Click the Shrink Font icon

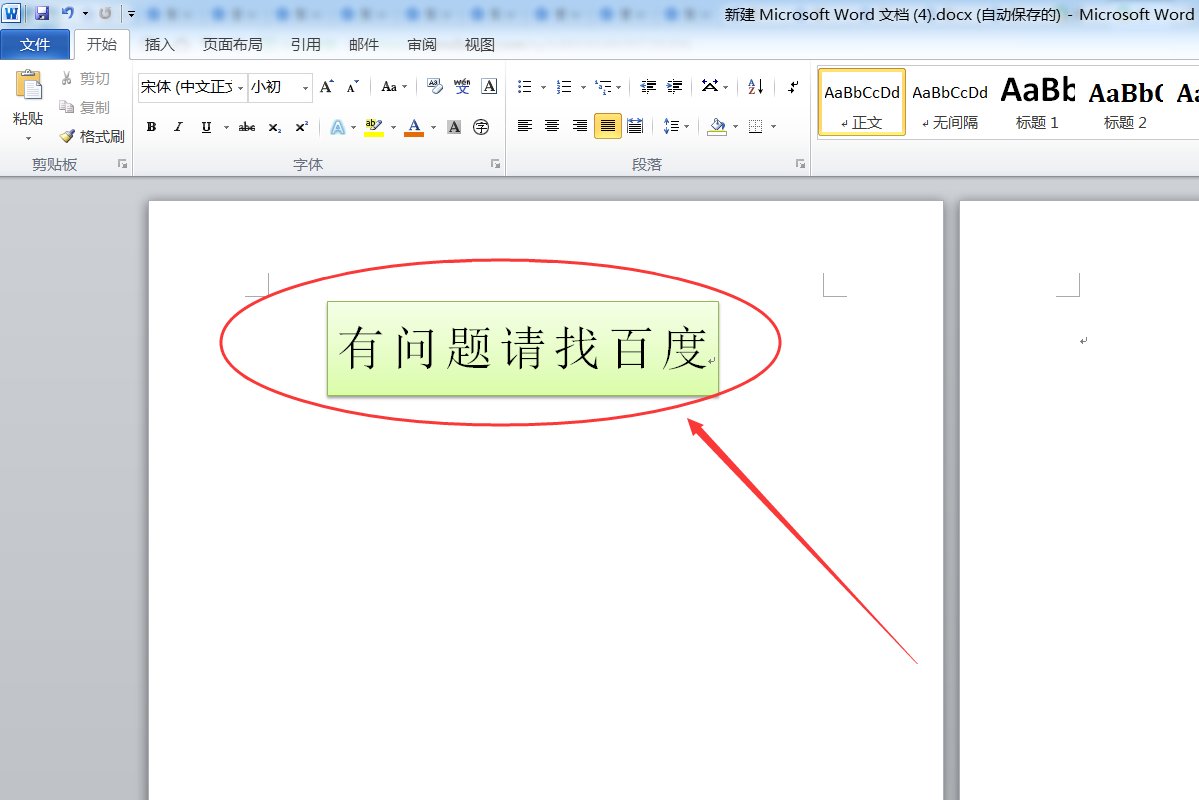353,86
